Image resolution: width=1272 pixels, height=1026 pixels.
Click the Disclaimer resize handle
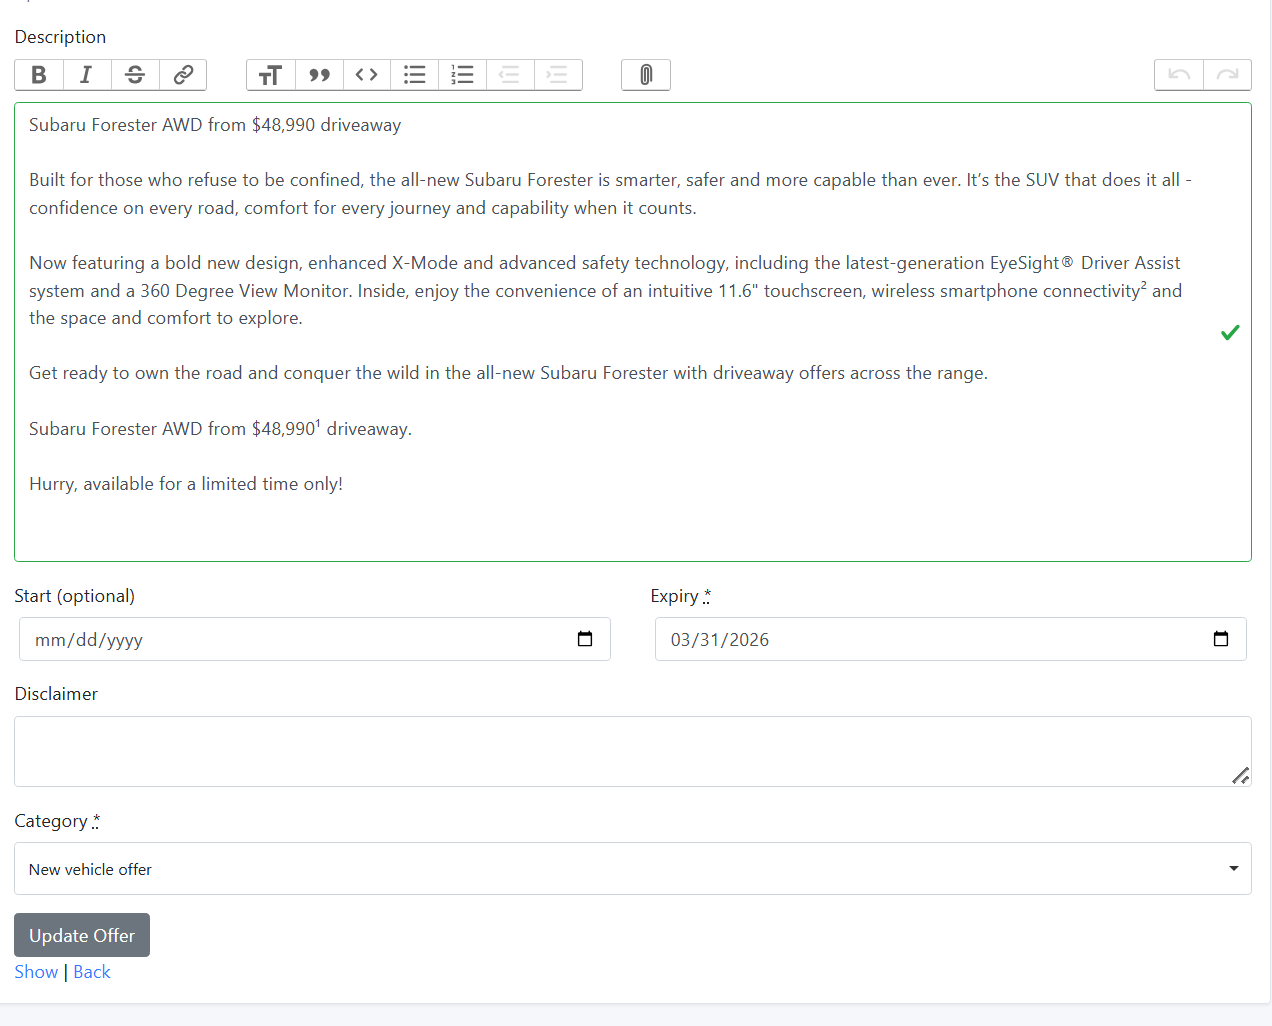[1241, 776]
